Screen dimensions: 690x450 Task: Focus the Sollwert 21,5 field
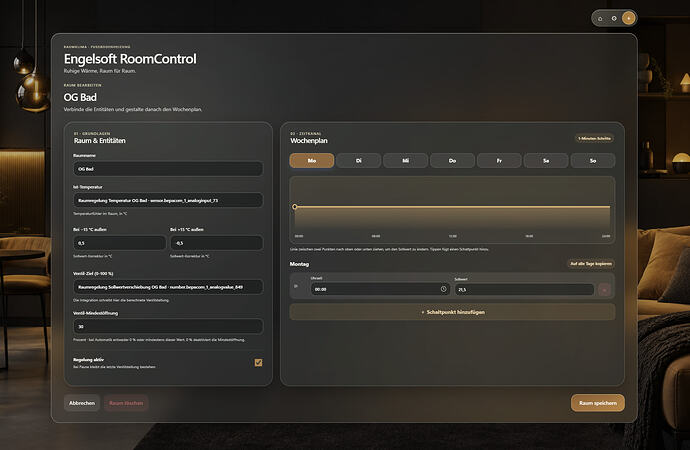click(x=524, y=289)
